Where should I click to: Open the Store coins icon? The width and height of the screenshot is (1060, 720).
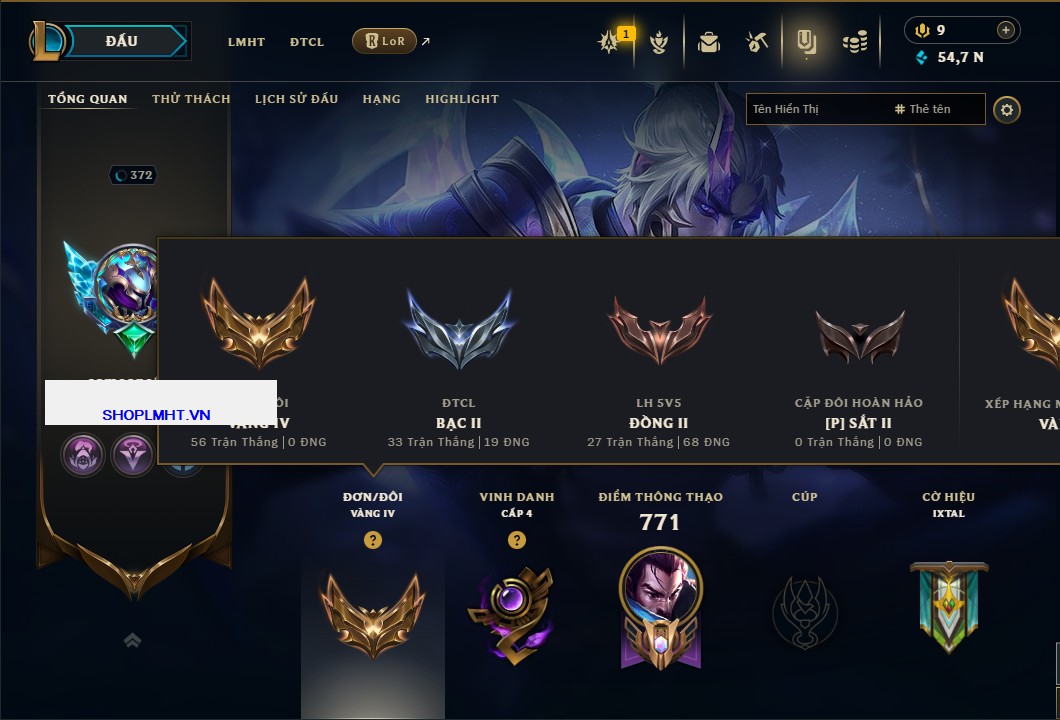855,42
